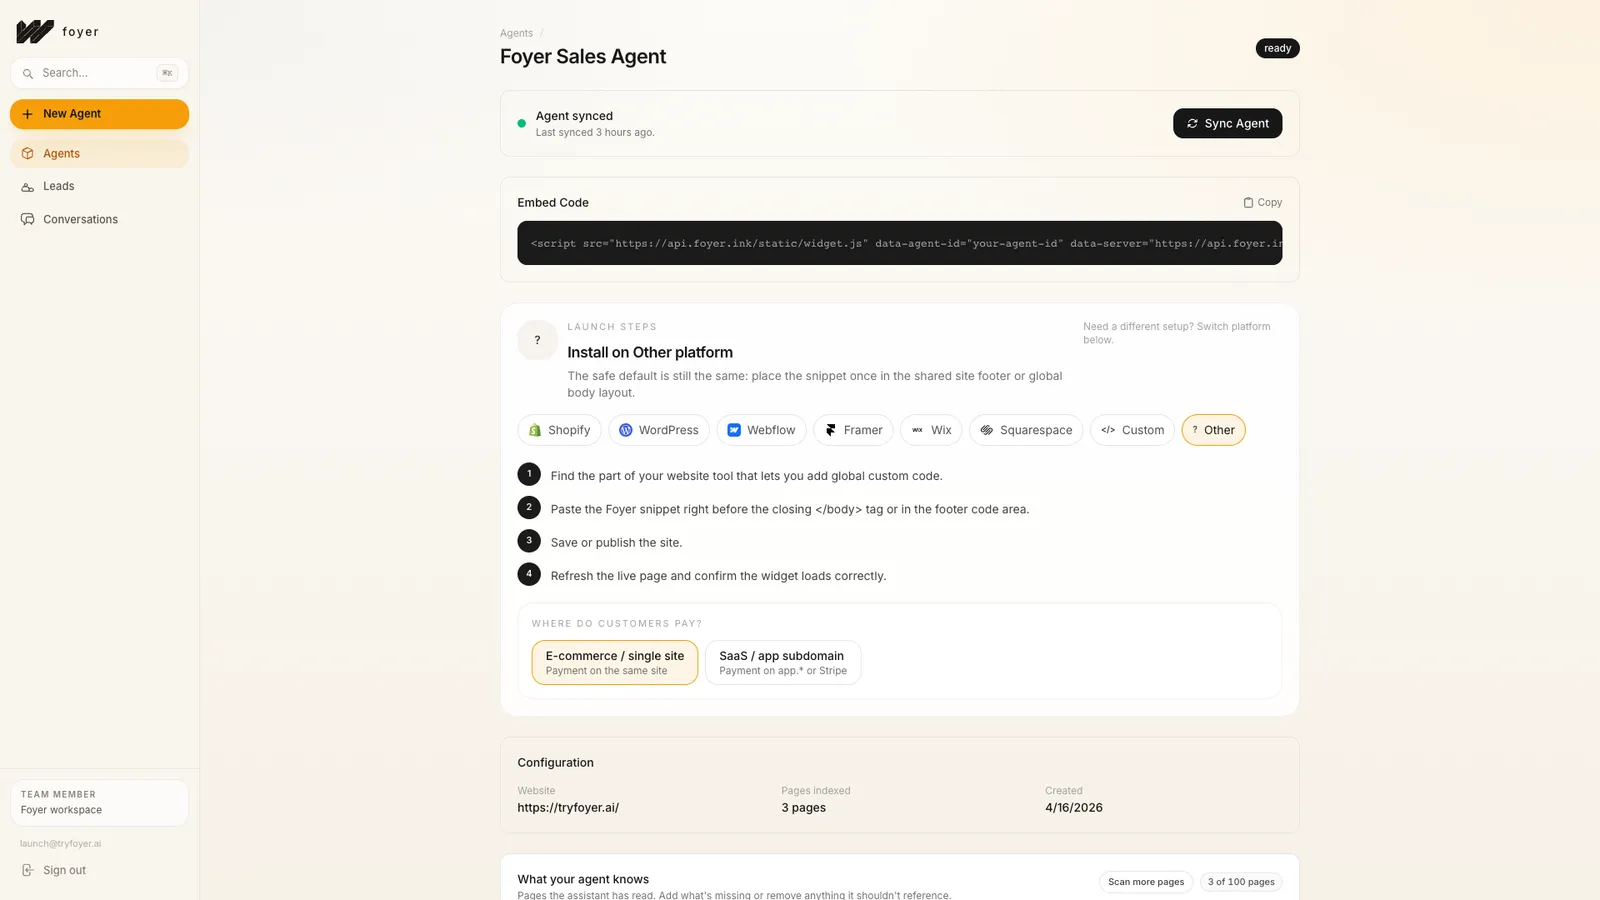Choose the Squarespace platform tab
The height and width of the screenshot is (900, 1600).
(1026, 430)
